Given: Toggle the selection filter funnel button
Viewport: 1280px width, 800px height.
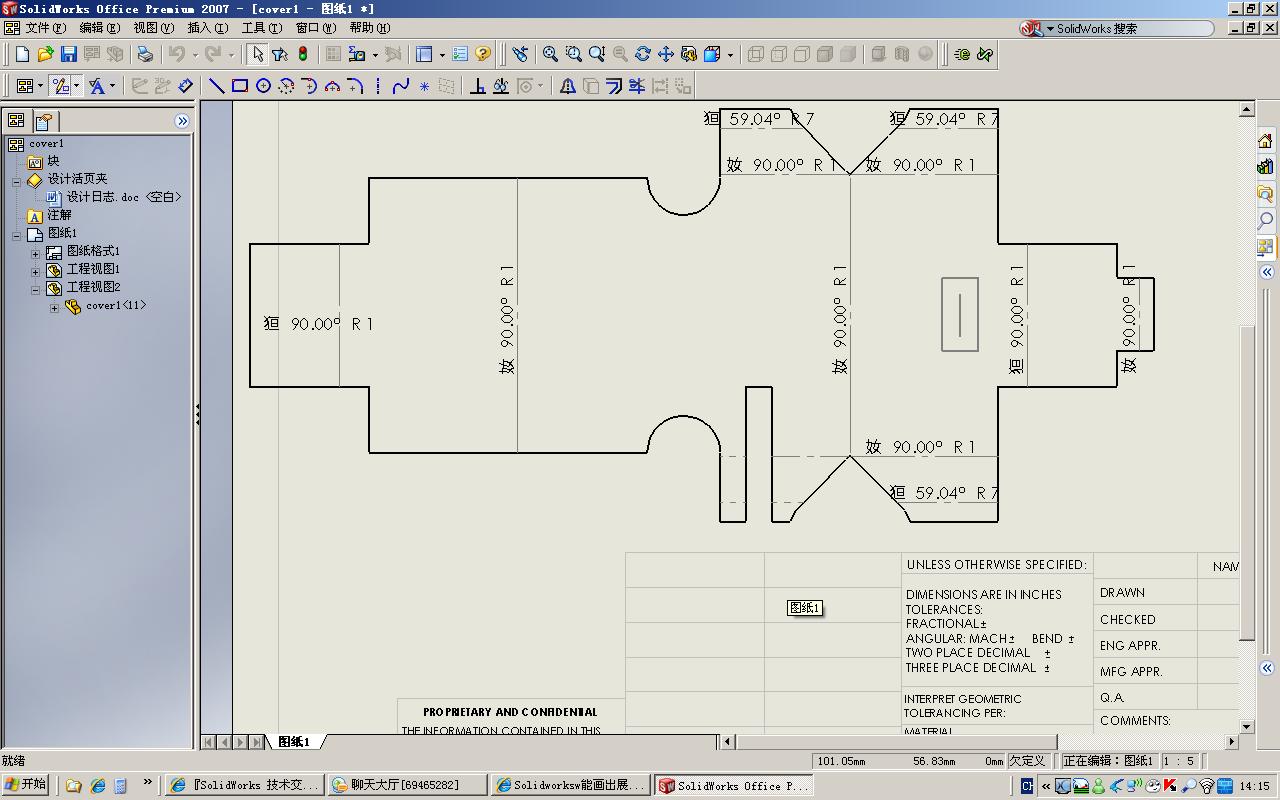Looking at the screenshot, I should tap(280, 54).
